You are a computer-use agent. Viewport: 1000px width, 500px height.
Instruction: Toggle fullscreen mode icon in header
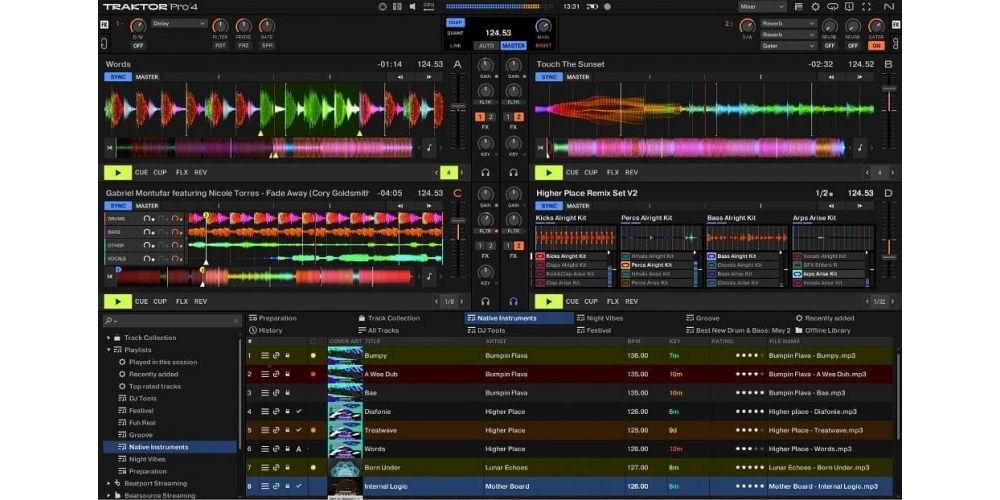click(866, 6)
